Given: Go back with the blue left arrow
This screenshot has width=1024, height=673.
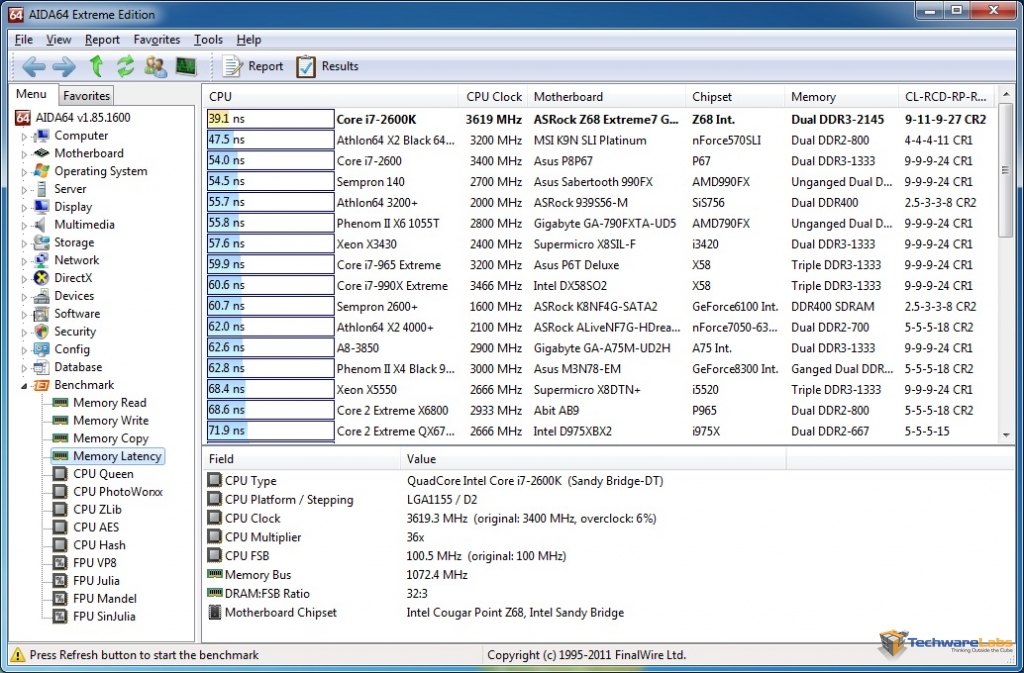Looking at the screenshot, I should (33, 66).
